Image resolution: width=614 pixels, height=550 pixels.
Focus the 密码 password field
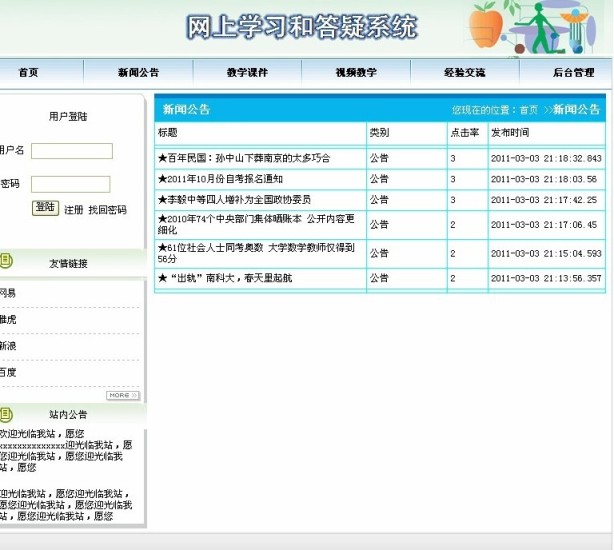click(x=70, y=184)
